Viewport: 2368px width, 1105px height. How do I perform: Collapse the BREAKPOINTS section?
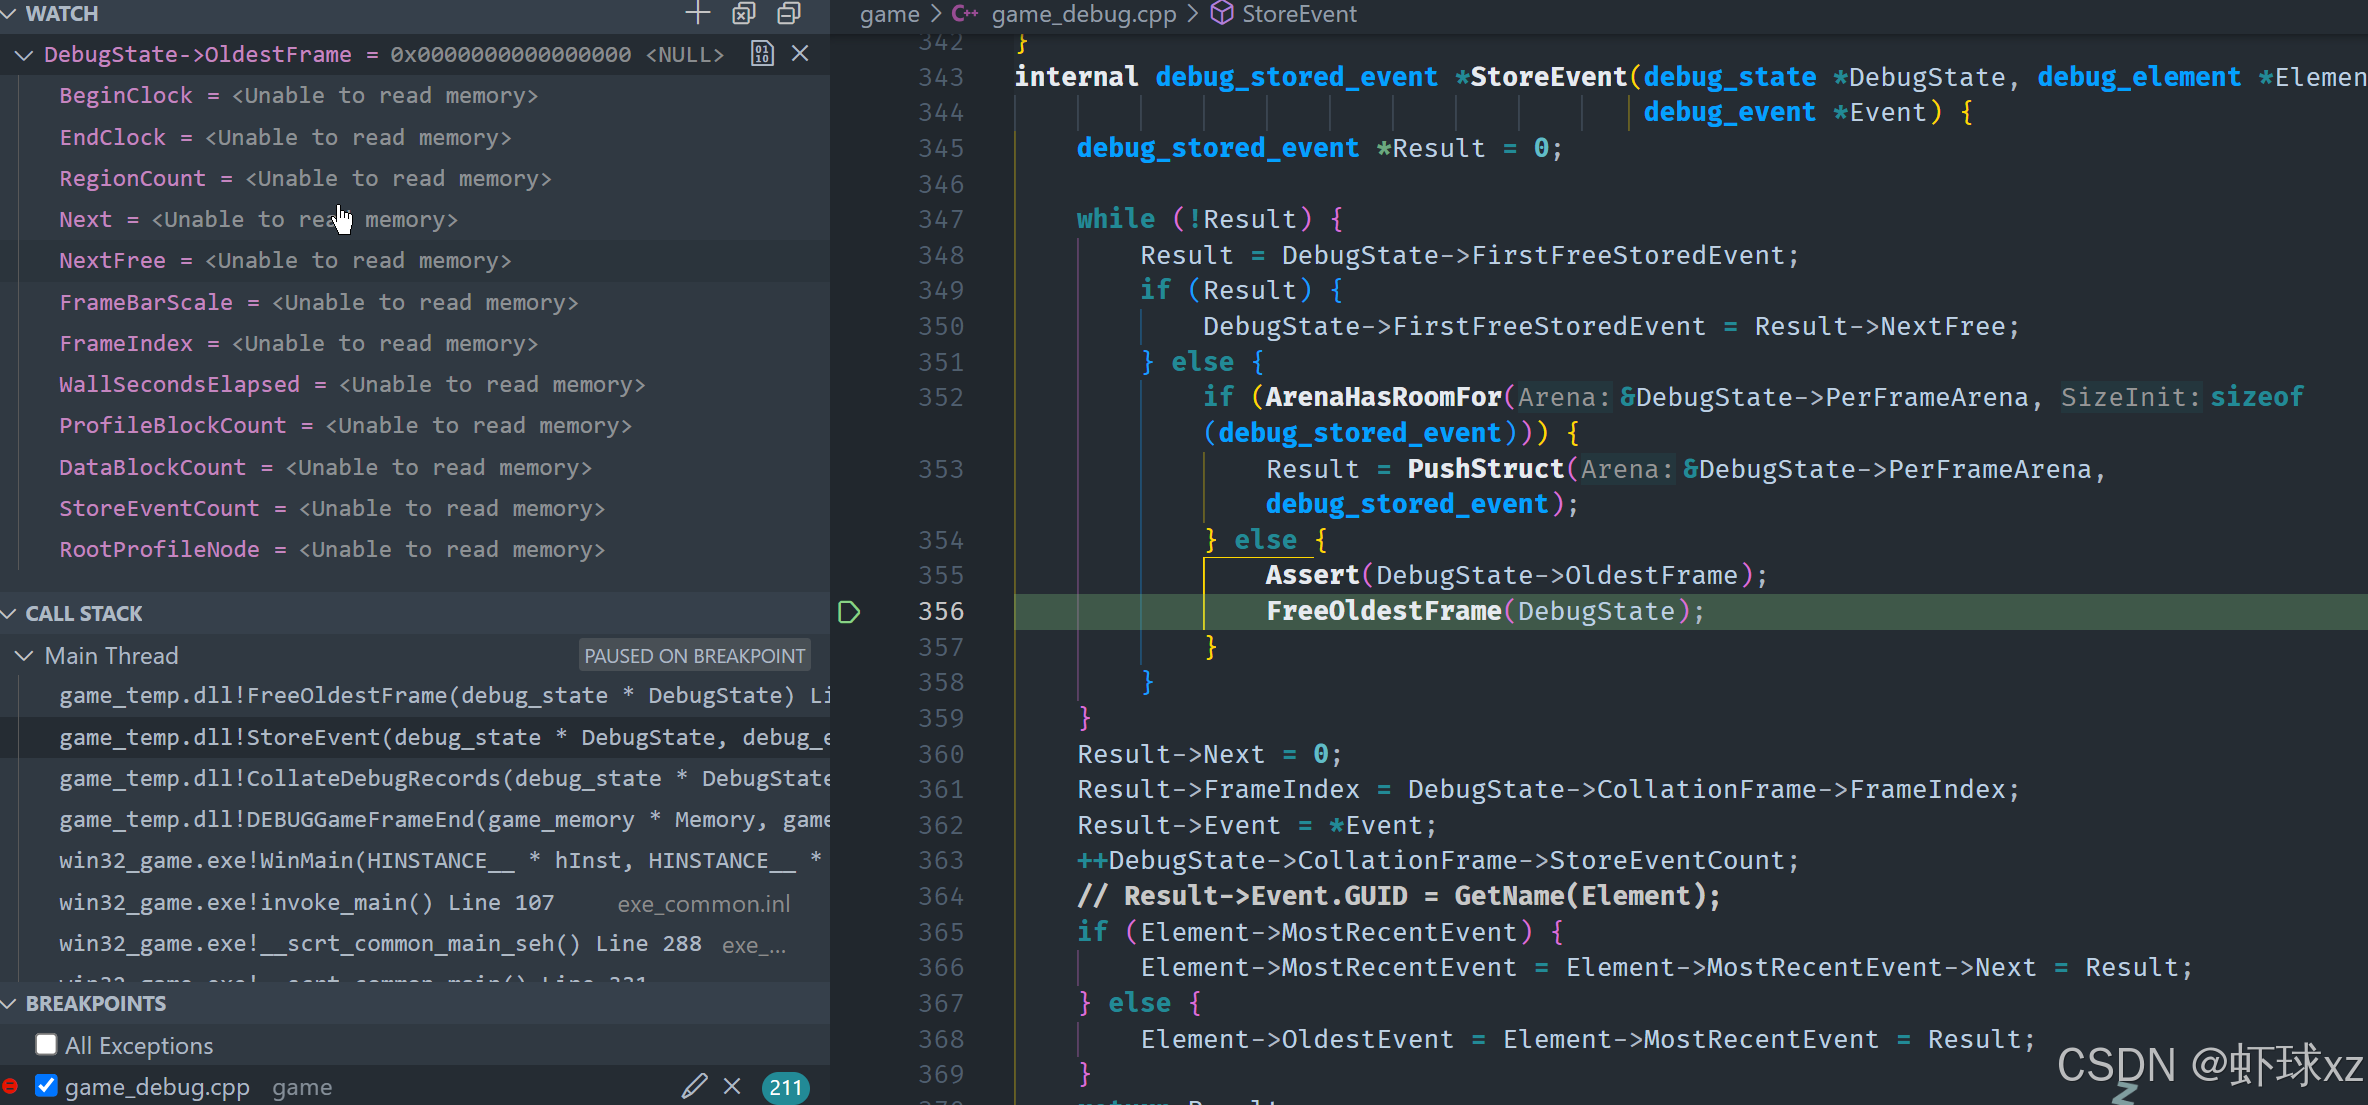point(9,1004)
